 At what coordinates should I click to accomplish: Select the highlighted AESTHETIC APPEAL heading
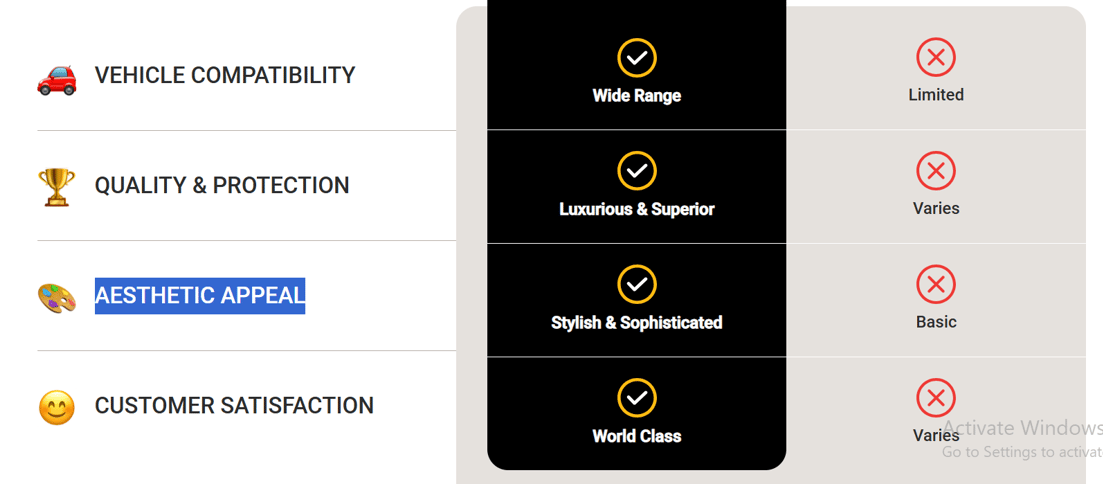coord(200,295)
